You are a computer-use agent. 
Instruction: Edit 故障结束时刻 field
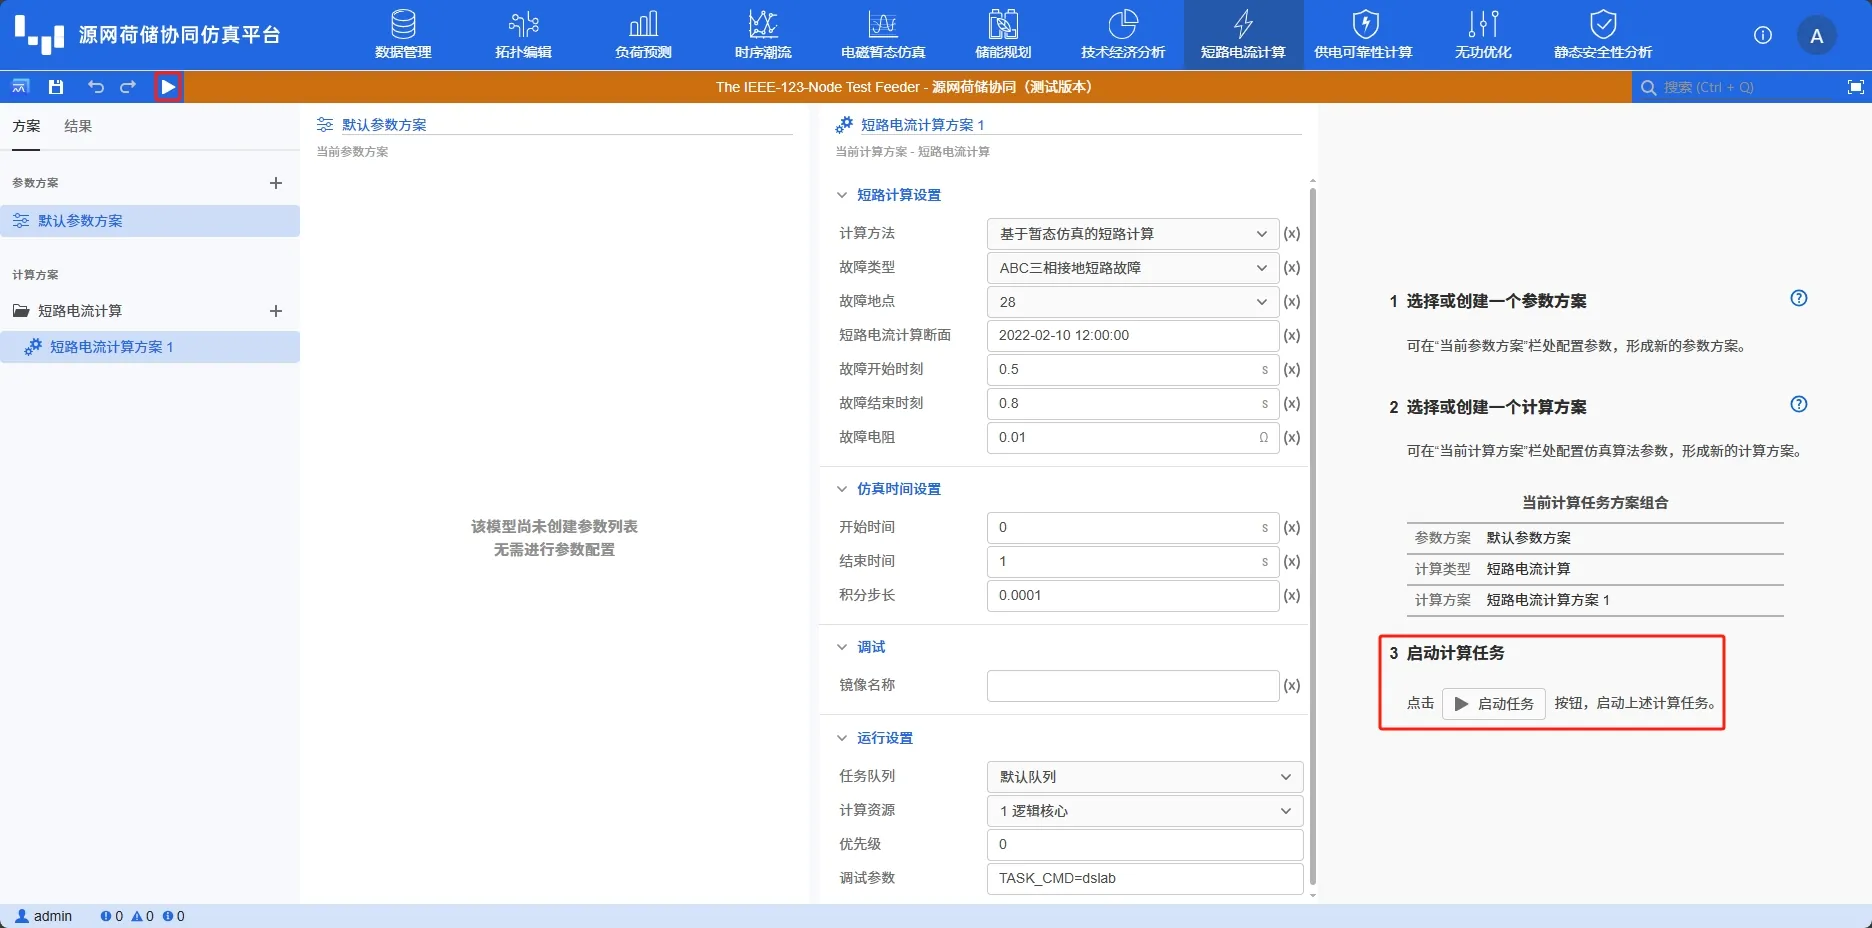[1133, 404]
